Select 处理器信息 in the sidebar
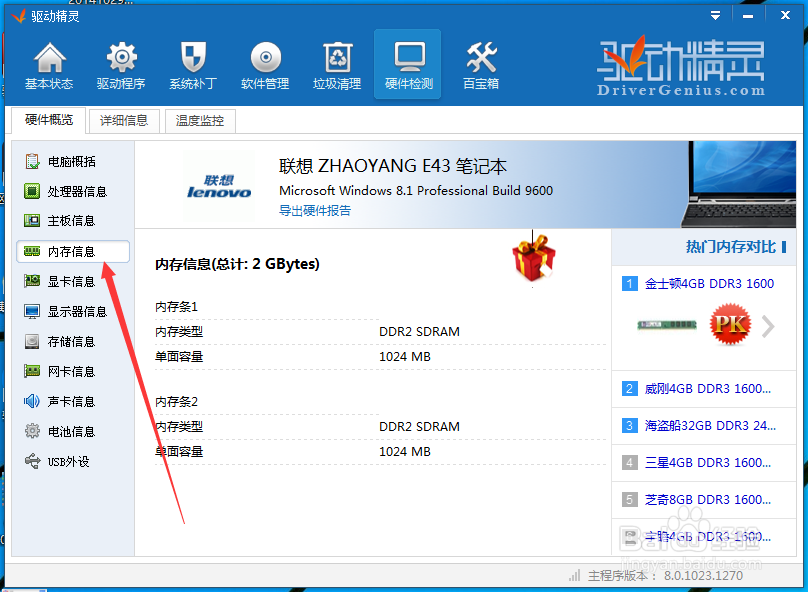The image size is (808, 592). (73, 191)
